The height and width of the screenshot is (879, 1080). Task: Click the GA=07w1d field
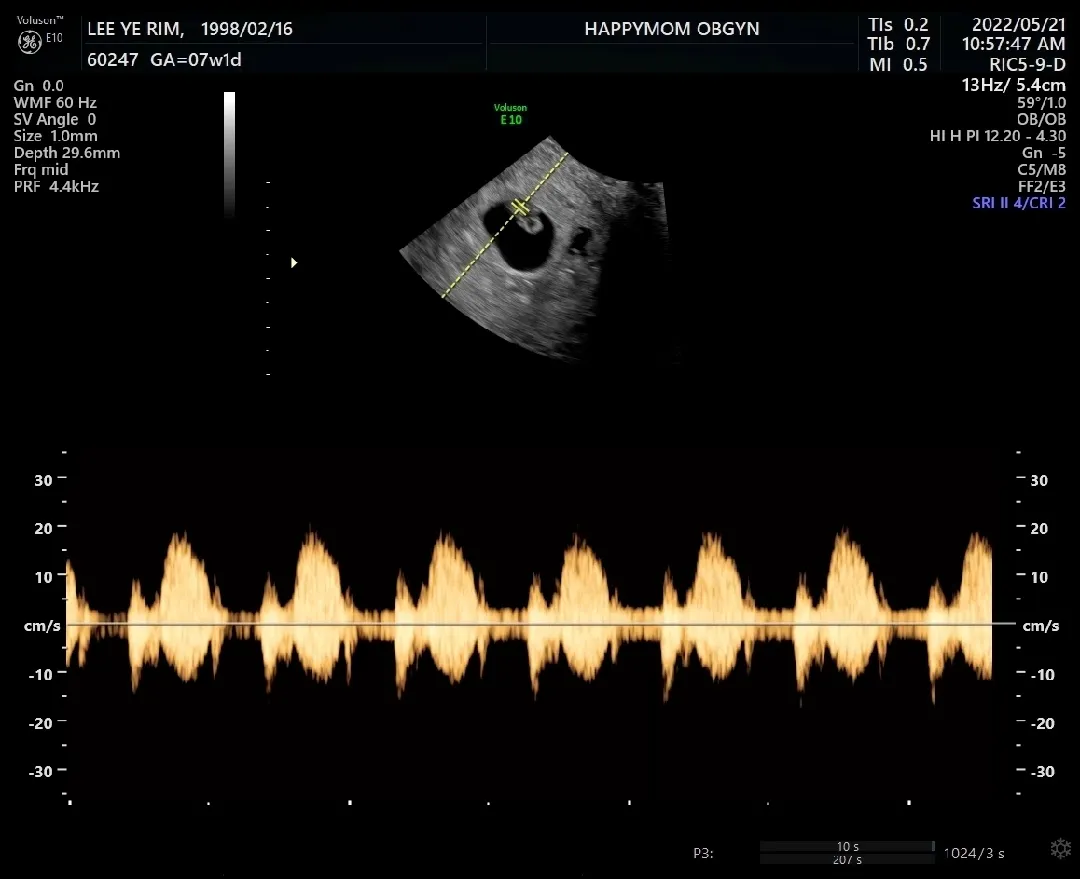[196, 60]
